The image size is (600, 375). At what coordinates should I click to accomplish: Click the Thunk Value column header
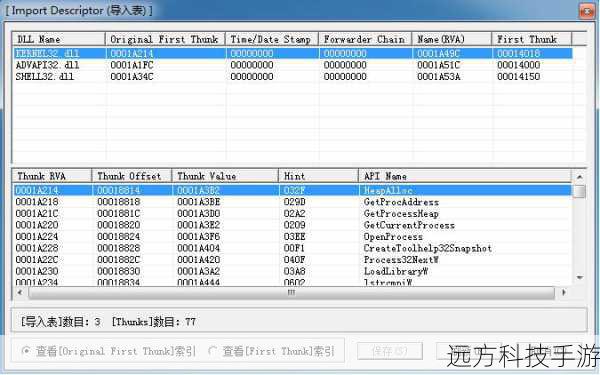tap(225, 176)
